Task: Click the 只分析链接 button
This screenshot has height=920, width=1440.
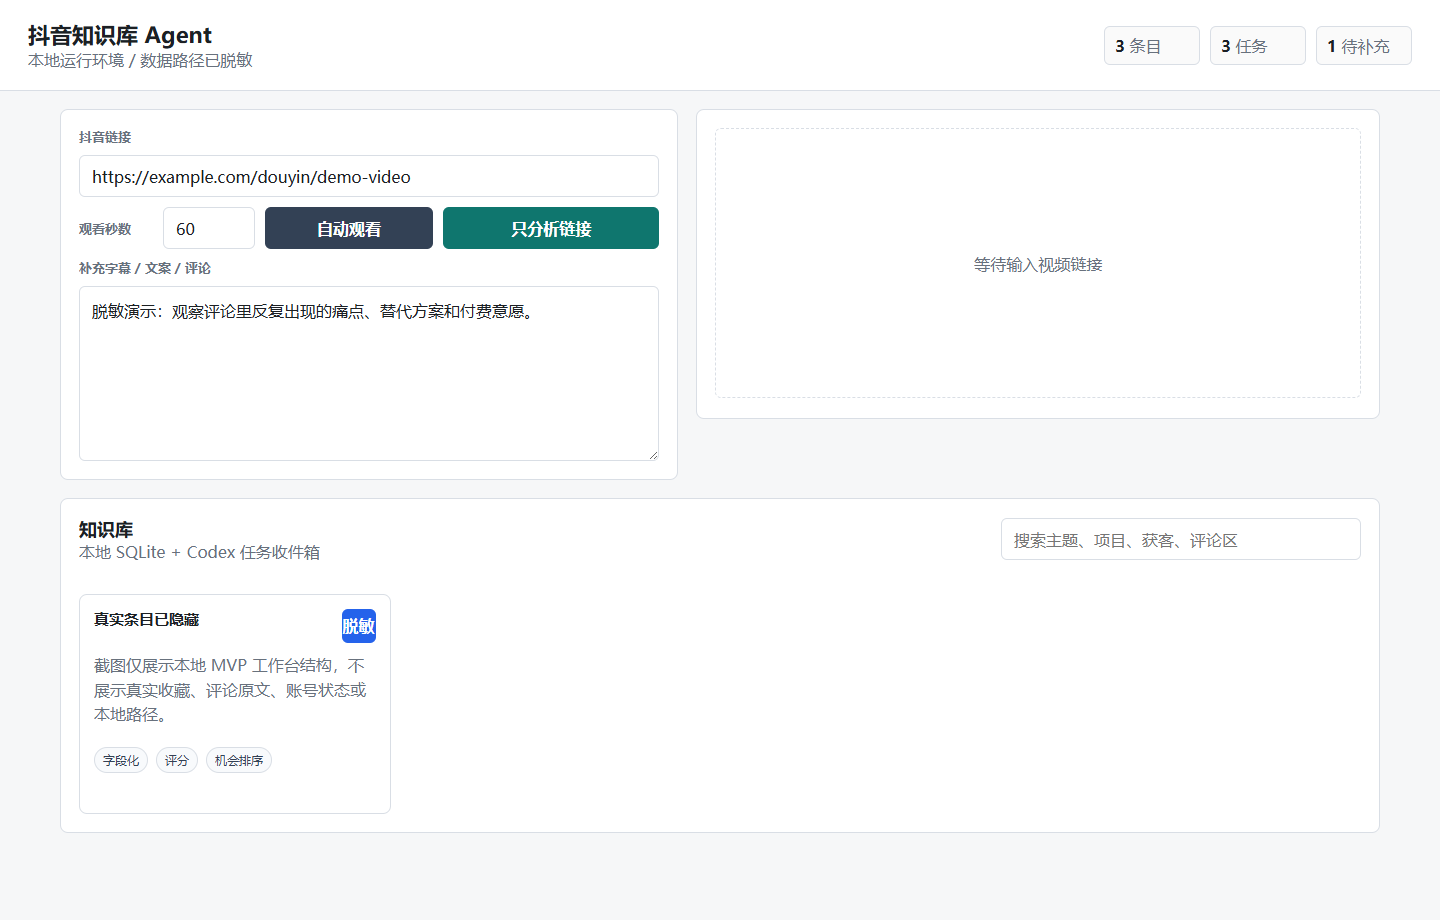Action: point(551,228)
